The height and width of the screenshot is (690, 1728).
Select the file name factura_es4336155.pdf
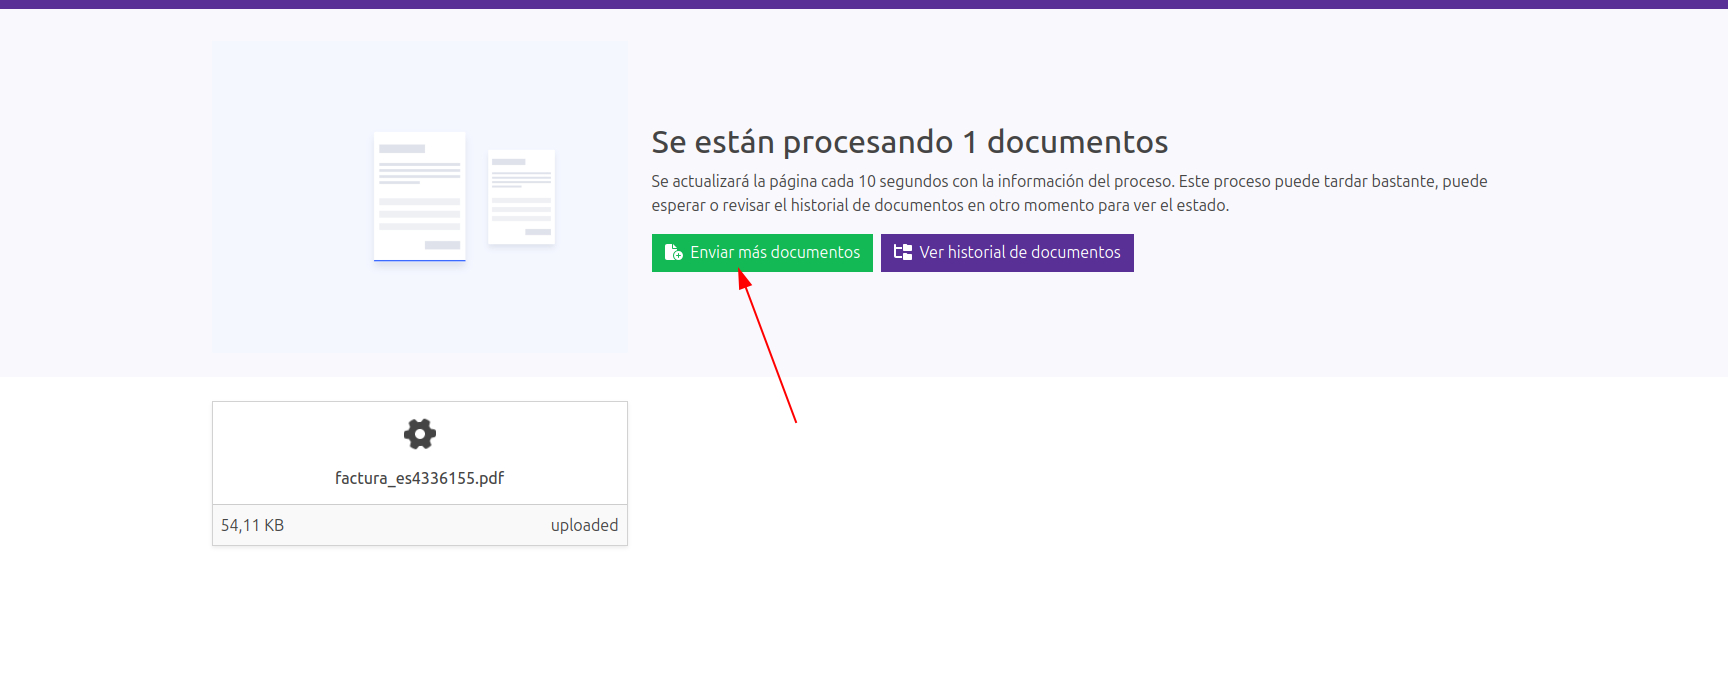419,478
